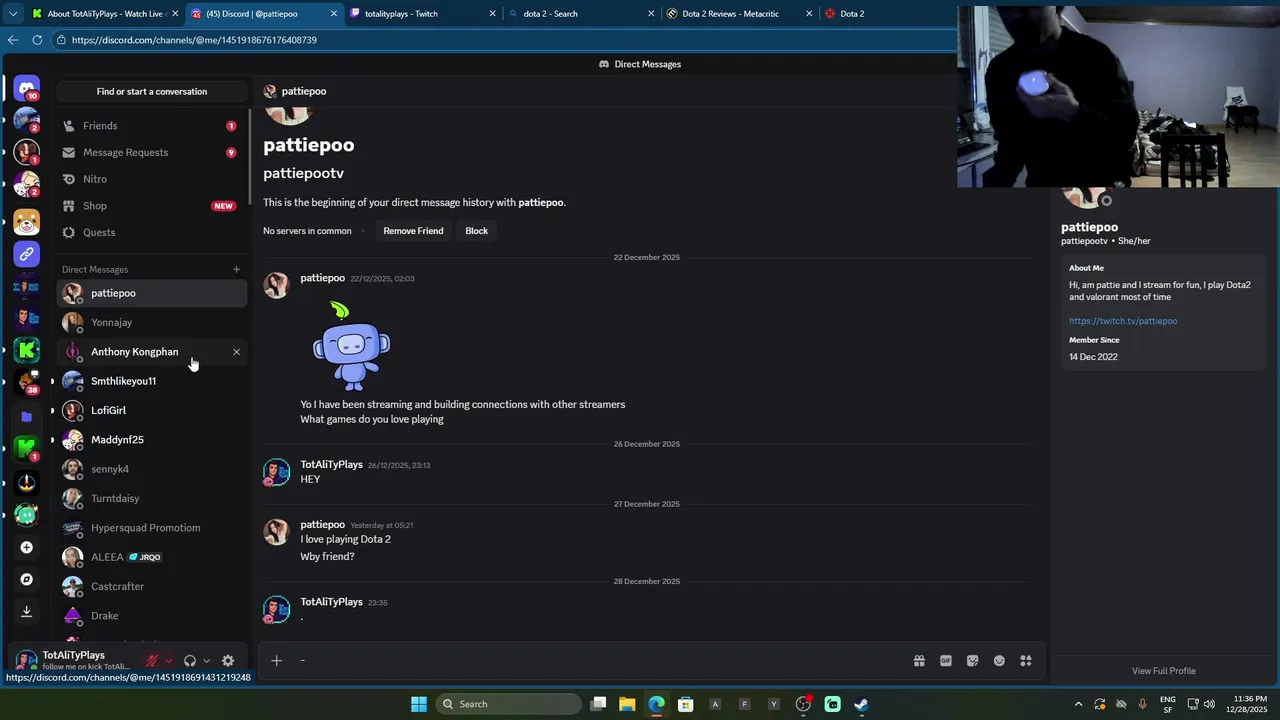The width and height of the screenshot is (1280, 720).
Task: Open the DM with Castcrafter
Action: 151,586
